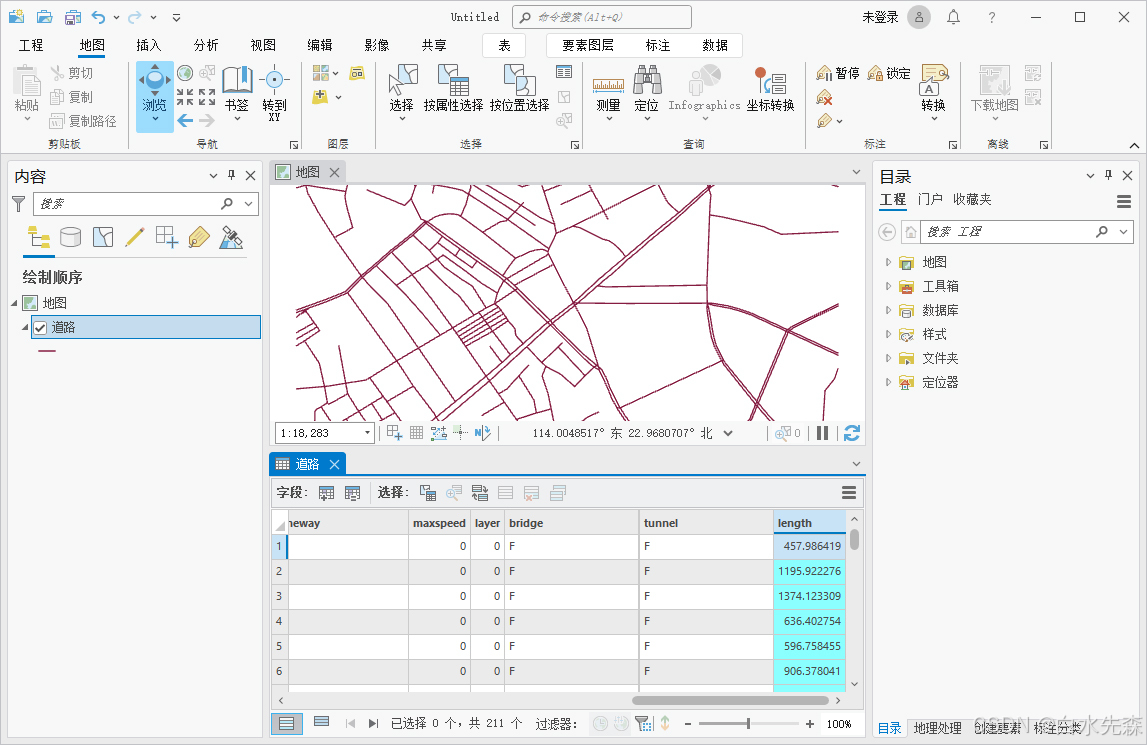1147x745 pixels.
Task: Click the 定位 (Locate) binoculars icon
Action: (x=647, y=79)
